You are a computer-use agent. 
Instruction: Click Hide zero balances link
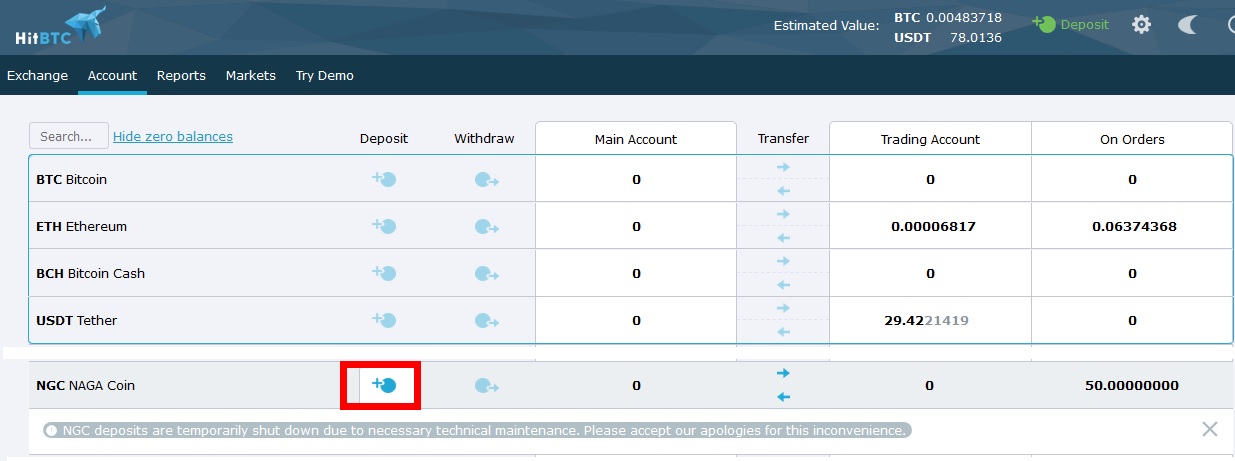pos(173,136)
